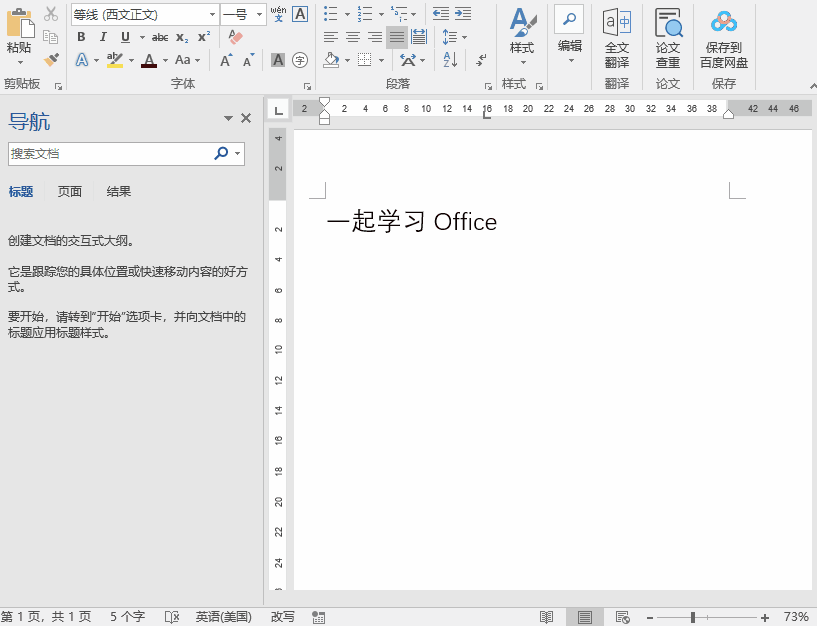Apply red font color
This screenshot has height=626, width=817.
coord(149,60)
